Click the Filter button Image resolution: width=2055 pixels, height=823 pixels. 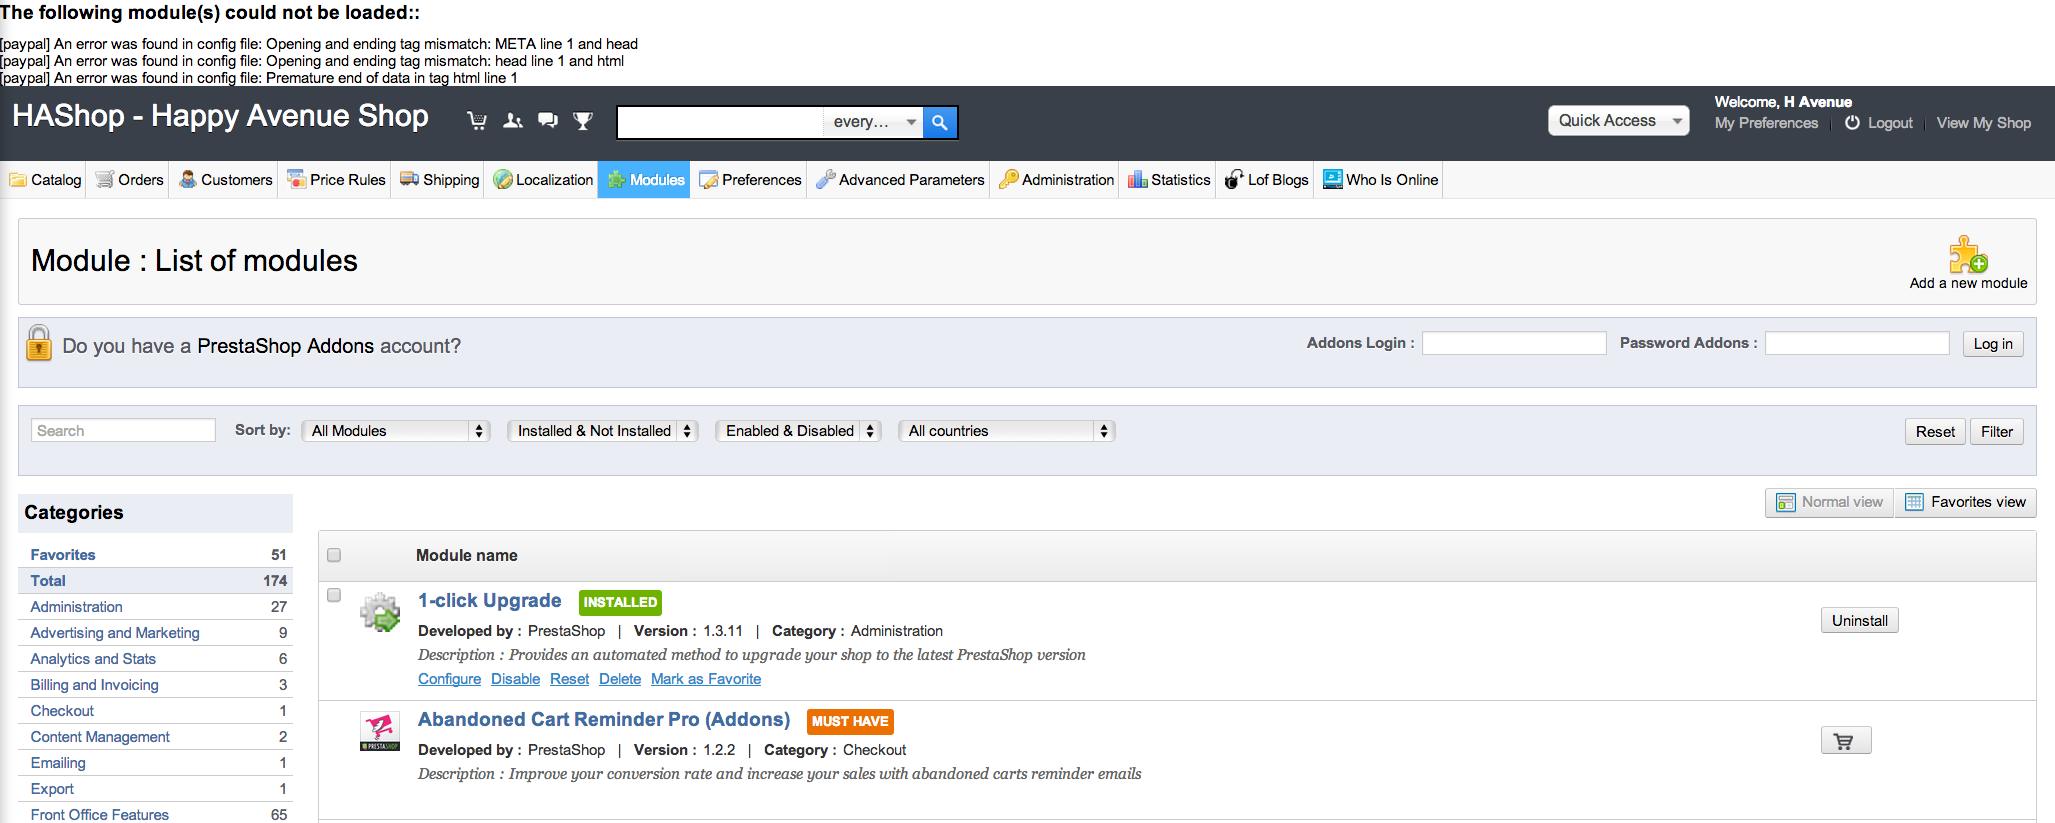pos(1997,432)
